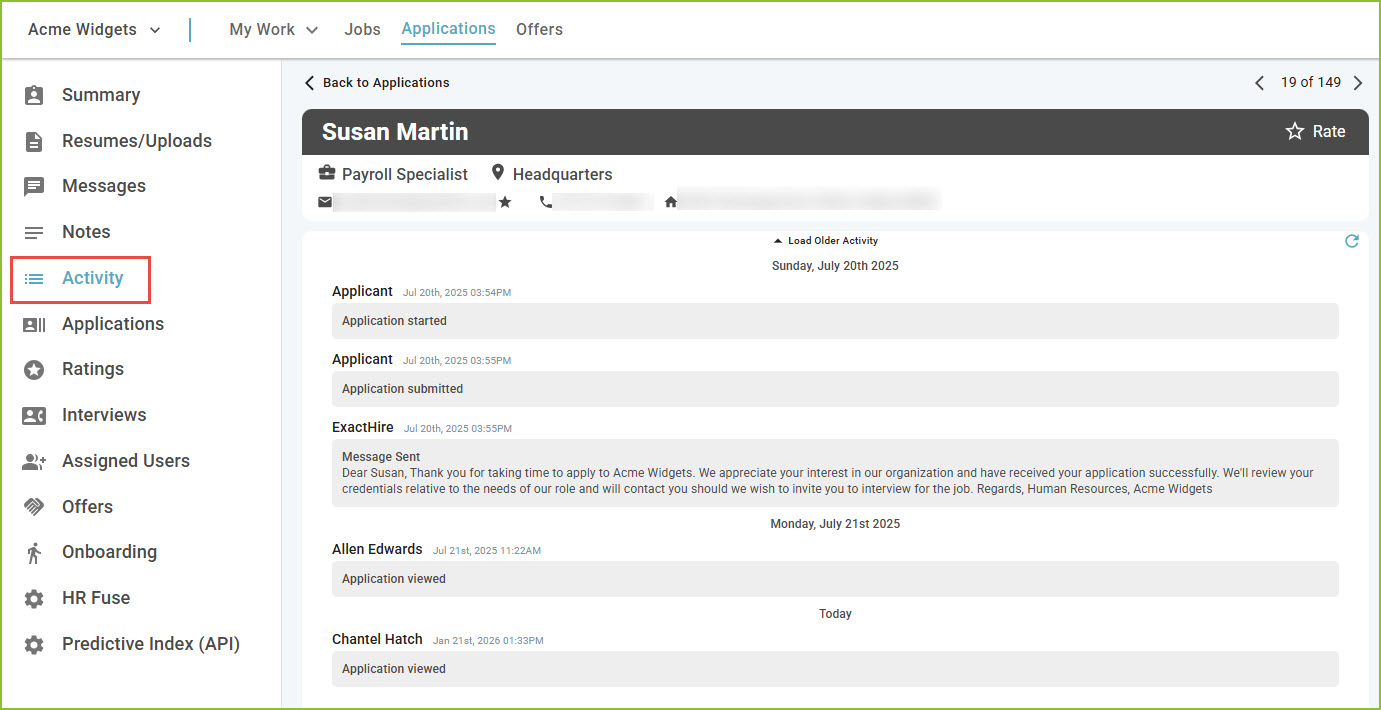1381x710 pixels.
Task: Click the star icon next to email
Action: [505, 202]
